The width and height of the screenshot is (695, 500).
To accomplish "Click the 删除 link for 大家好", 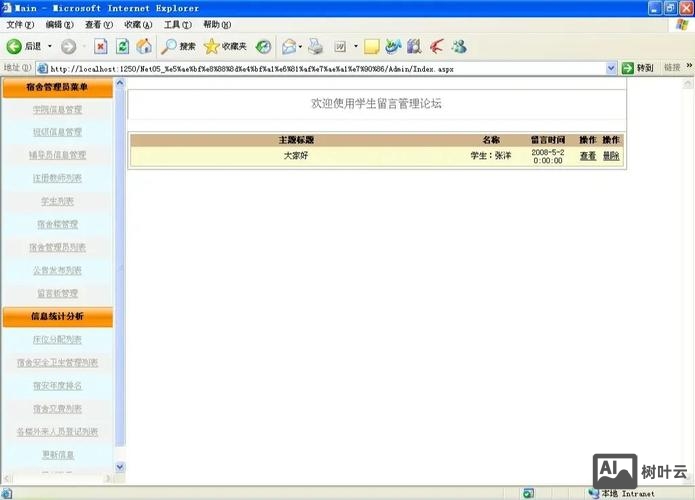I will [611, 156].
